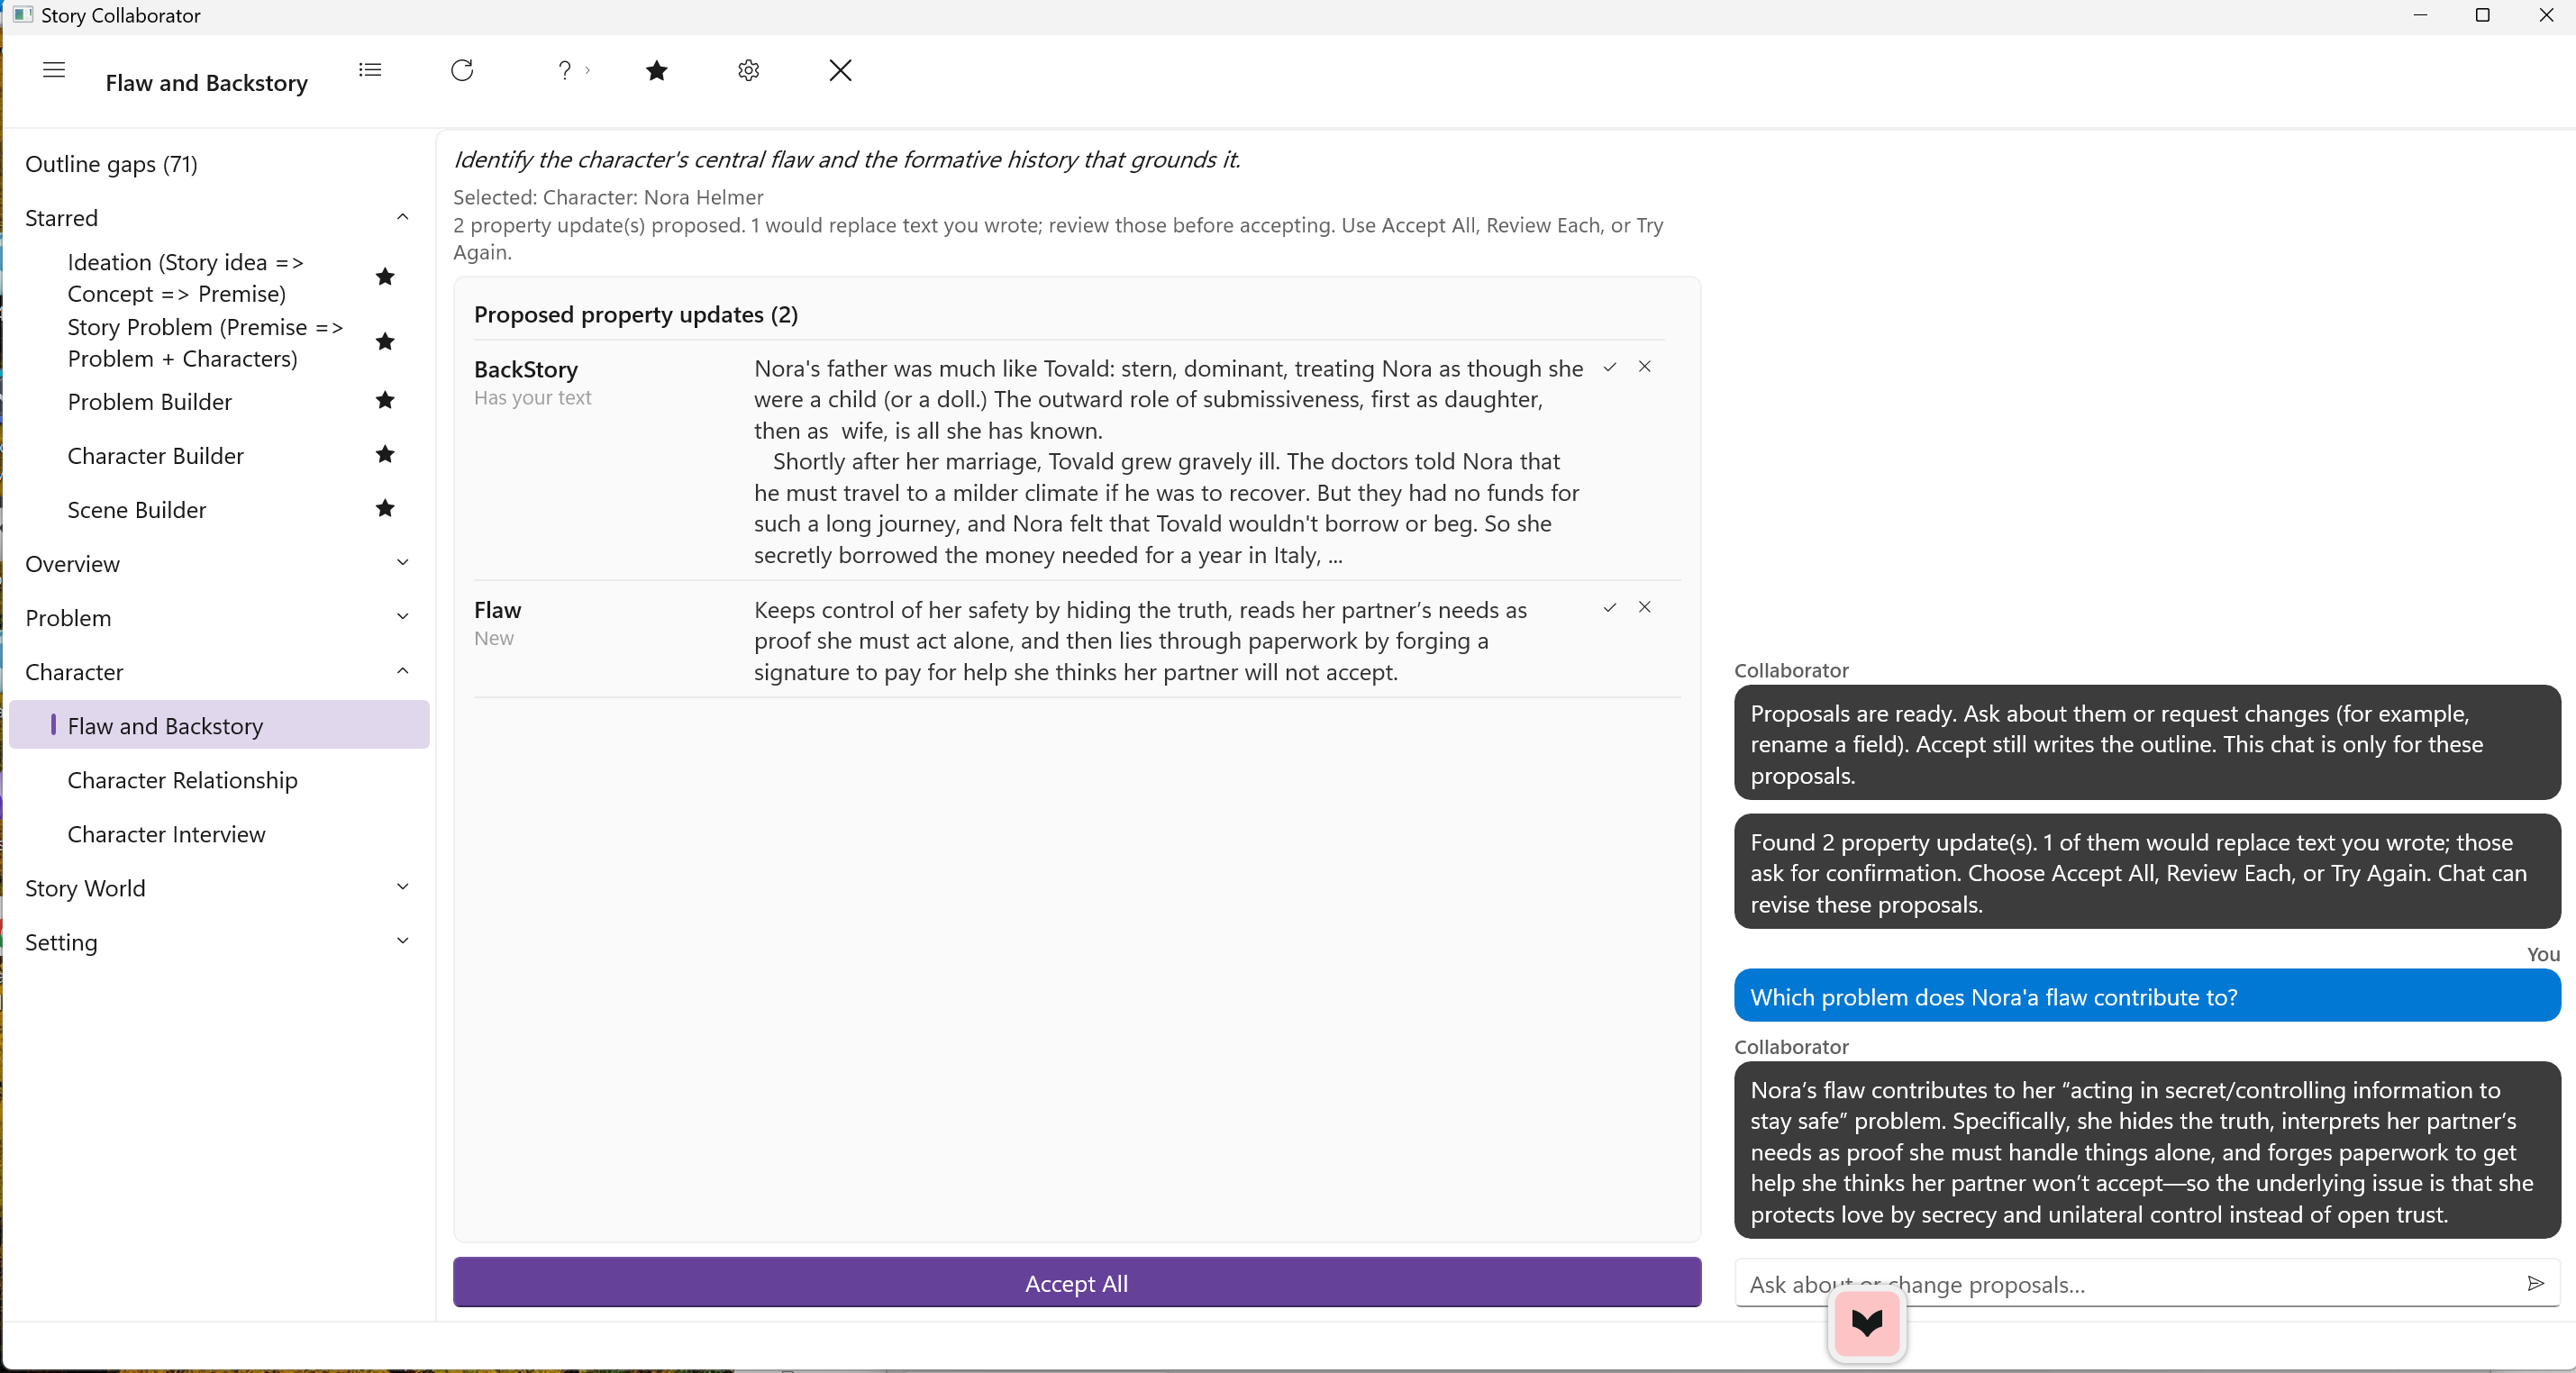Viewport: 2576px width, 1373px height.
Task: Accept the Flaw proposal checkmark
Action: coord(1610,607)
